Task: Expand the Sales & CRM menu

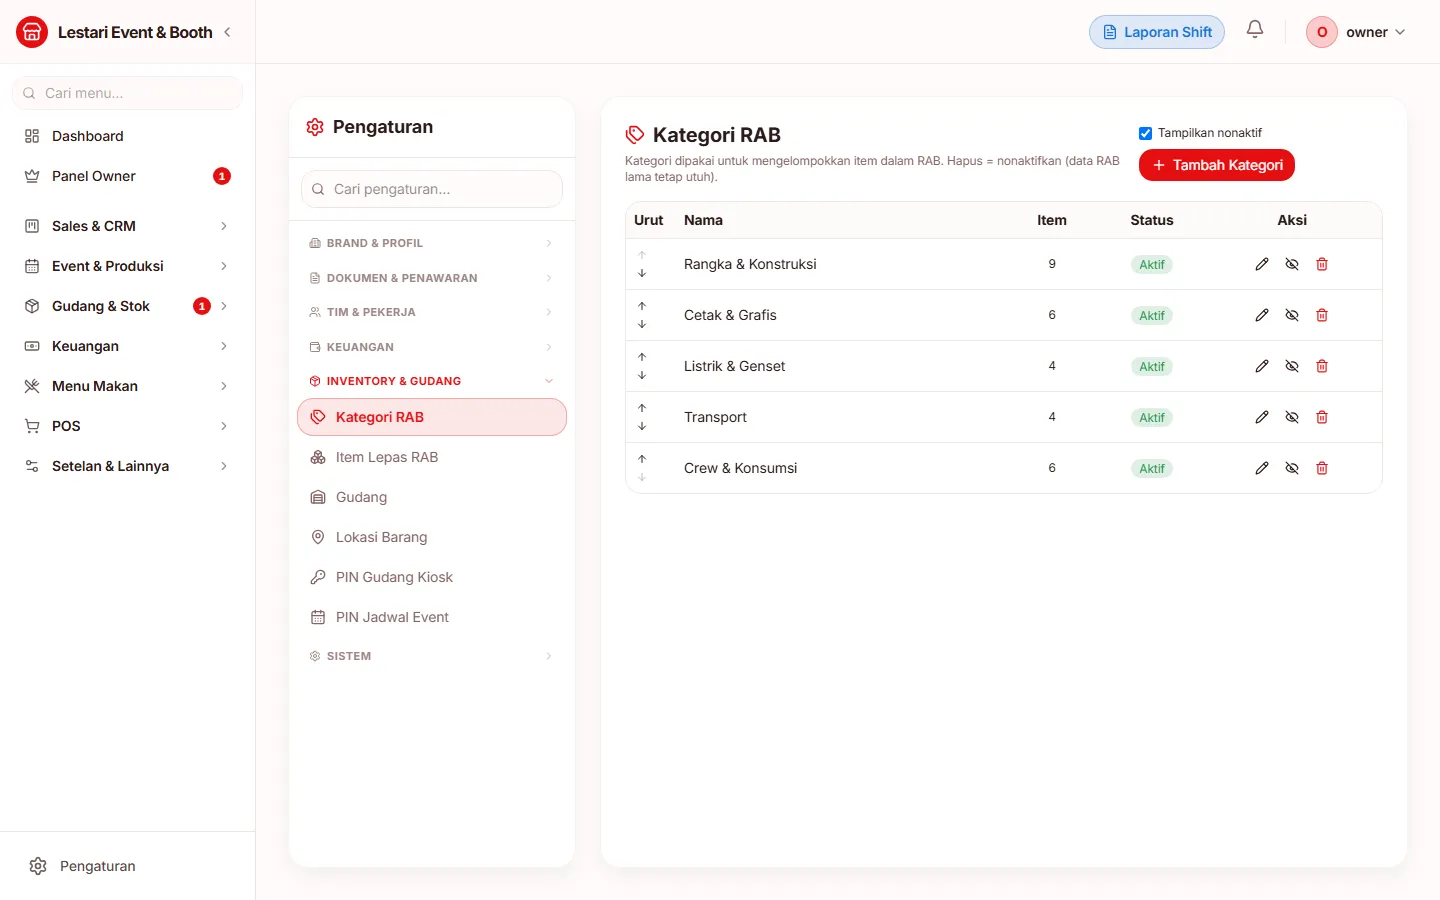Action: point(127,226)
